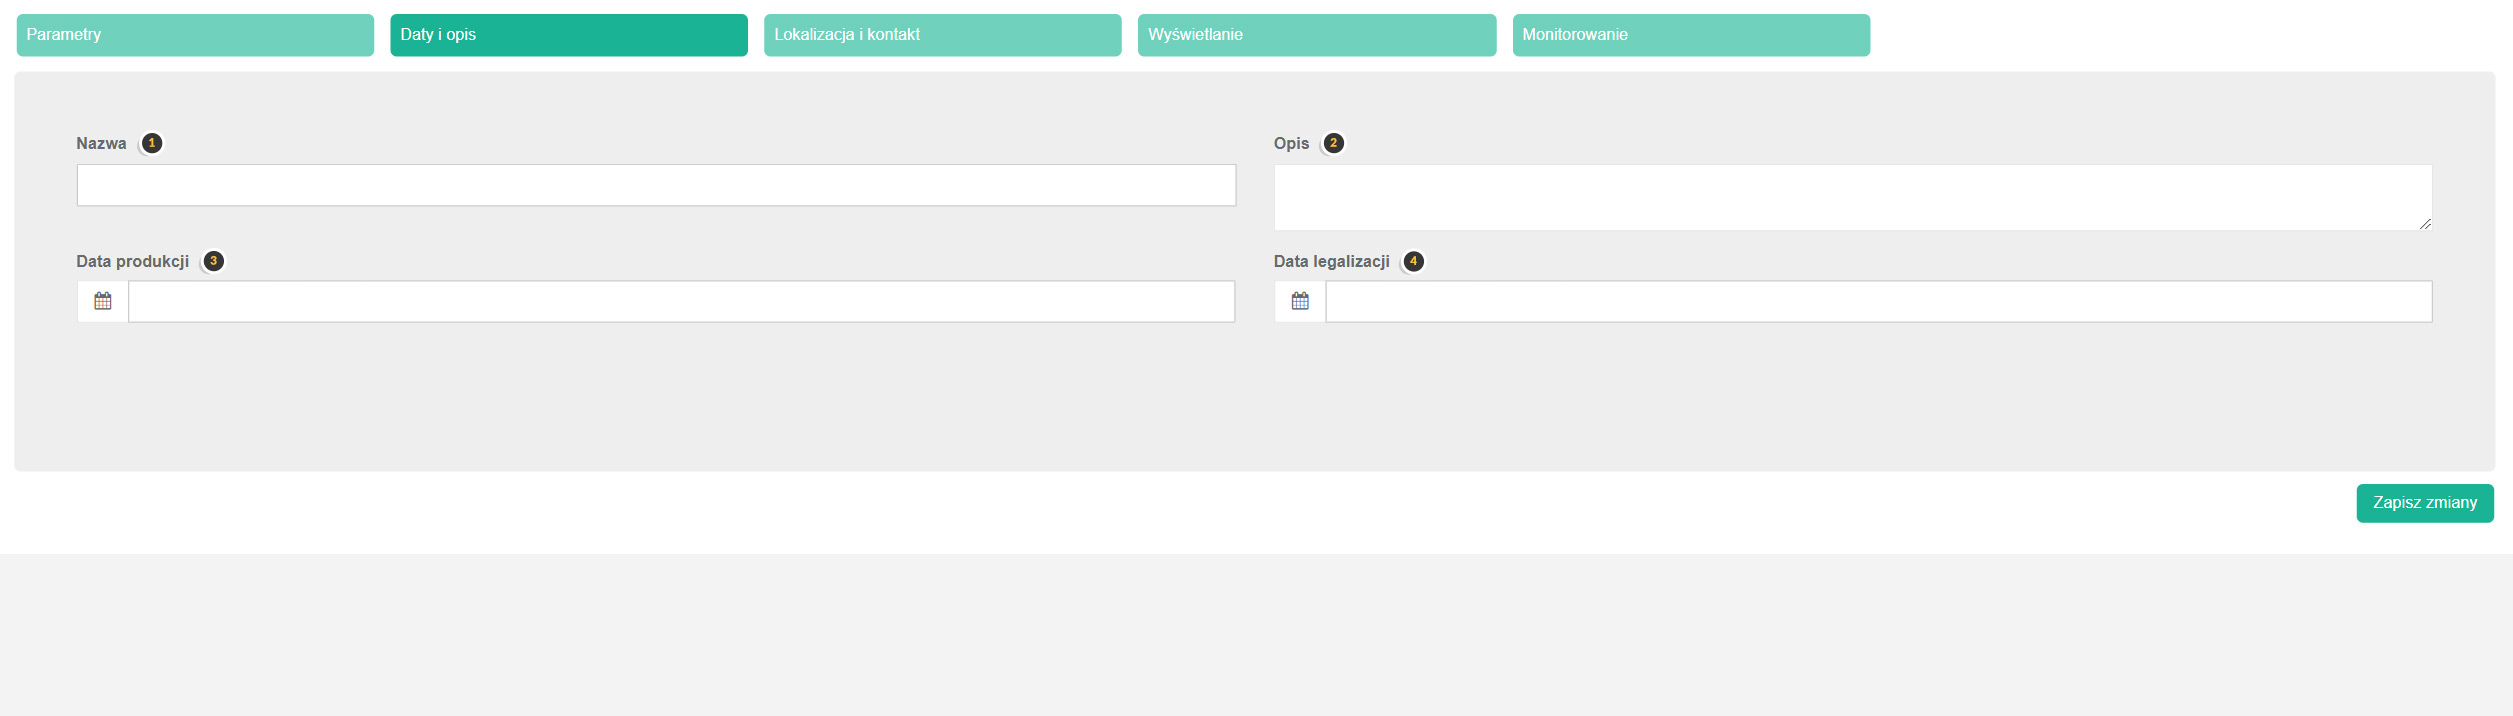
Task: Go to the Wyświetlanie tab
Action: [1316, 35]
